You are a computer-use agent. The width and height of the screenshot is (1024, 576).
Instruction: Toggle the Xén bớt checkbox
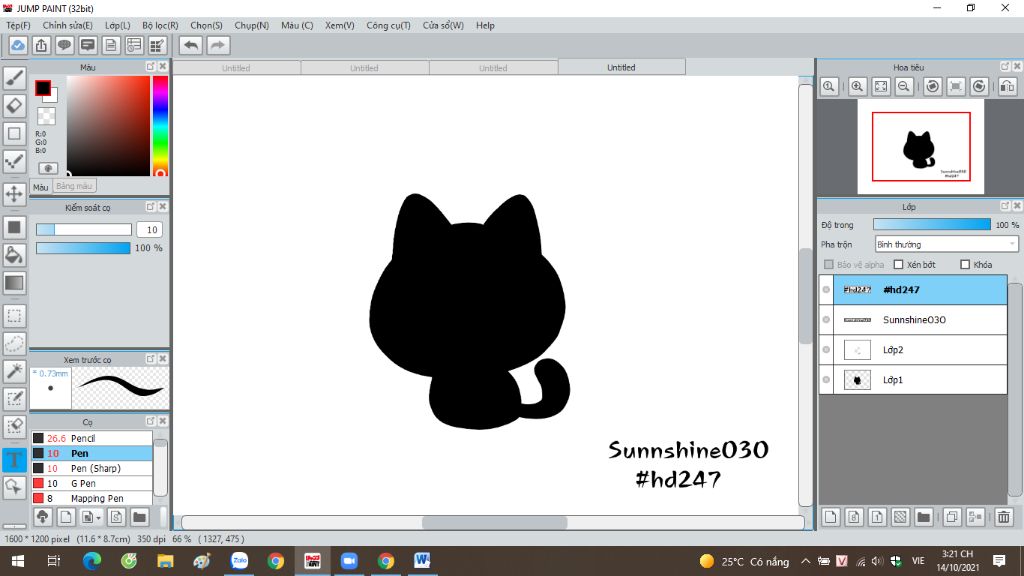point(899,264)
